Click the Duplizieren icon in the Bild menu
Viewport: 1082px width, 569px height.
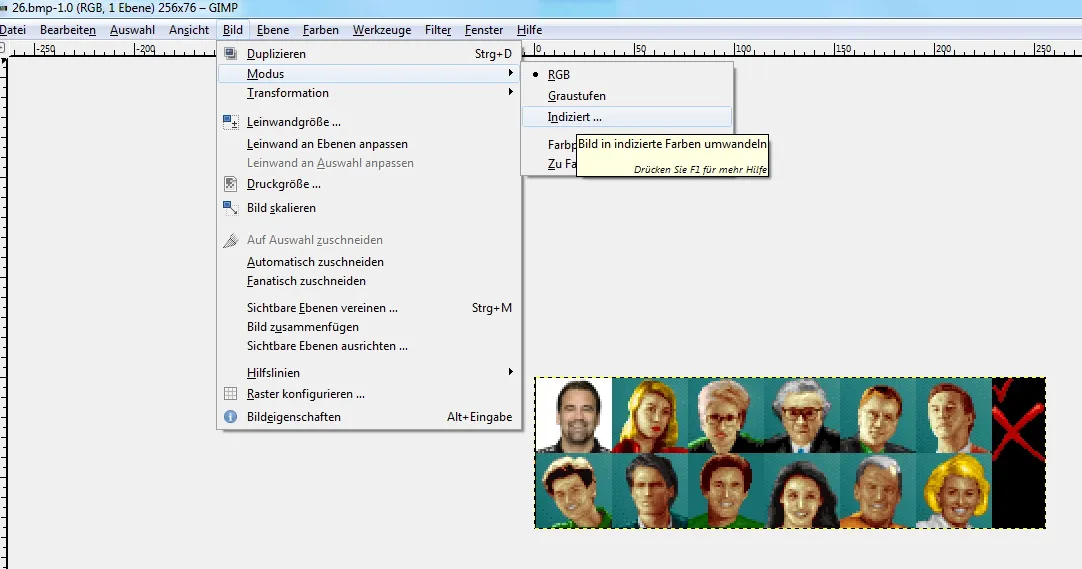(x=230, y=54)
